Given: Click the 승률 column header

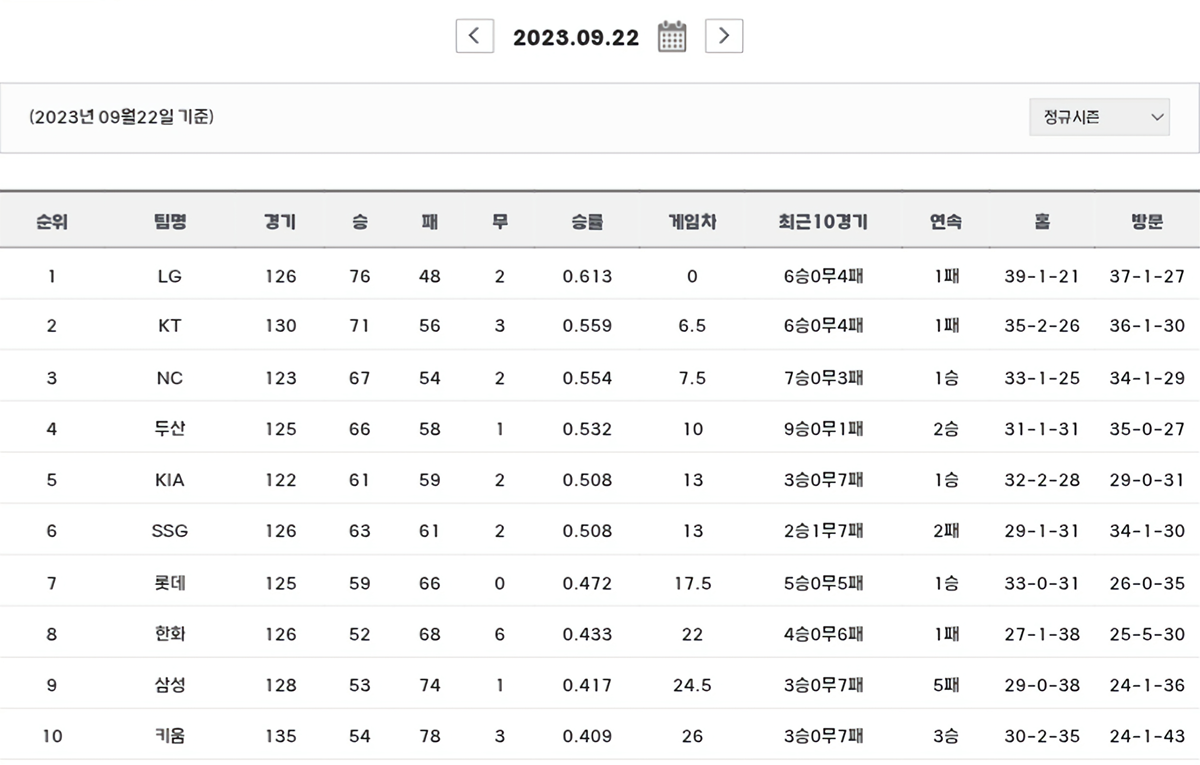Looking at the screenshot, I should [x=587, y=221].
